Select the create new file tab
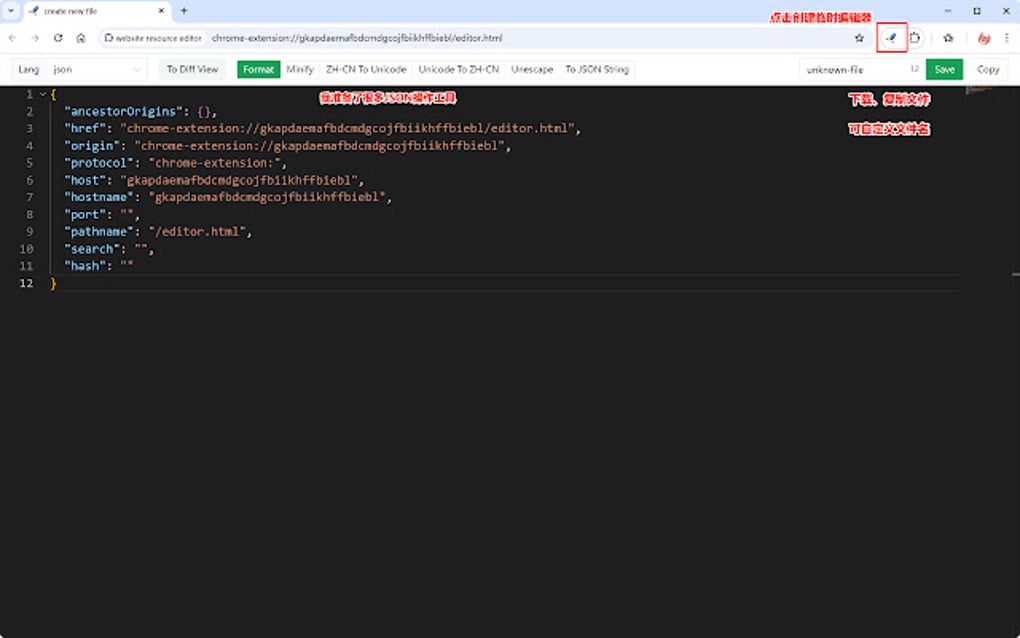The width and height of the screenshot is (1020, 638). click(90, 13)
